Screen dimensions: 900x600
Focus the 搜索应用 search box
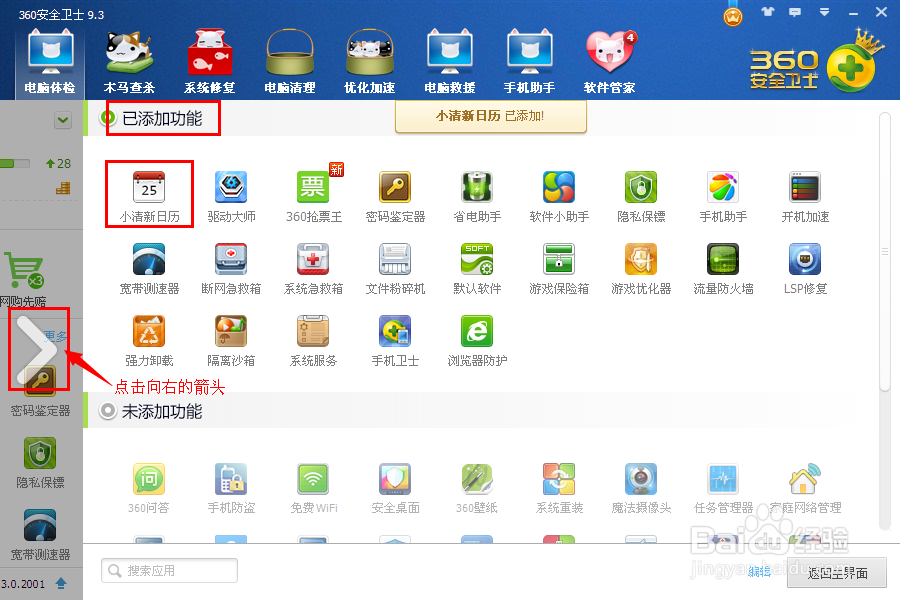click(169, 570)
